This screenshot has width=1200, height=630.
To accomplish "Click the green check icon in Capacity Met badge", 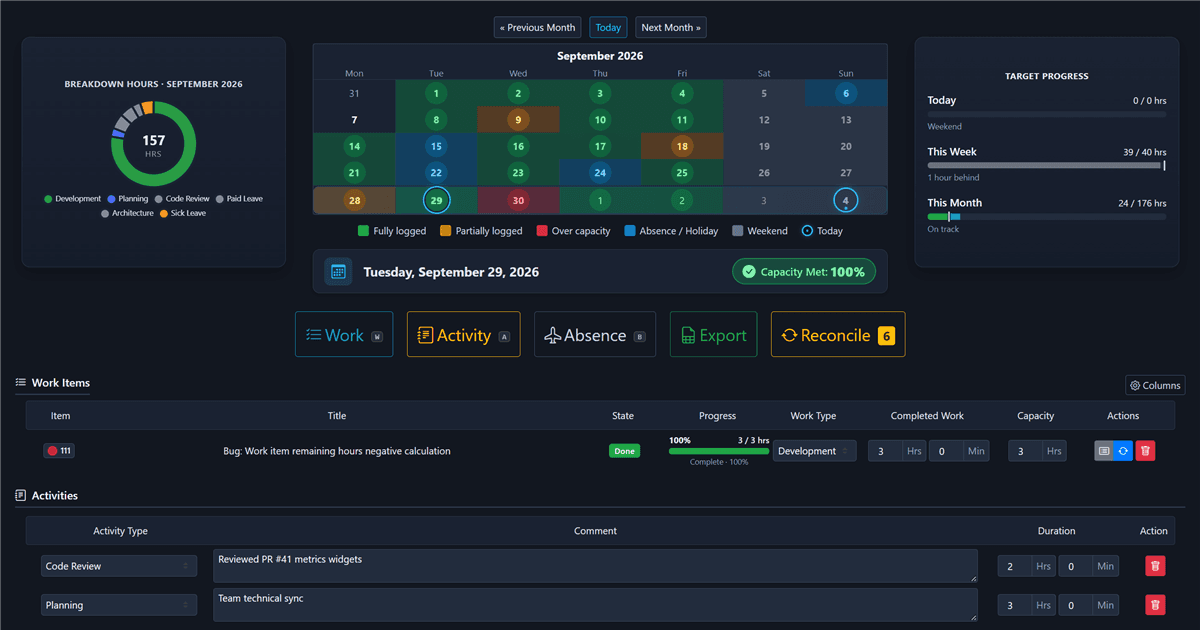I will coord(749,272).
